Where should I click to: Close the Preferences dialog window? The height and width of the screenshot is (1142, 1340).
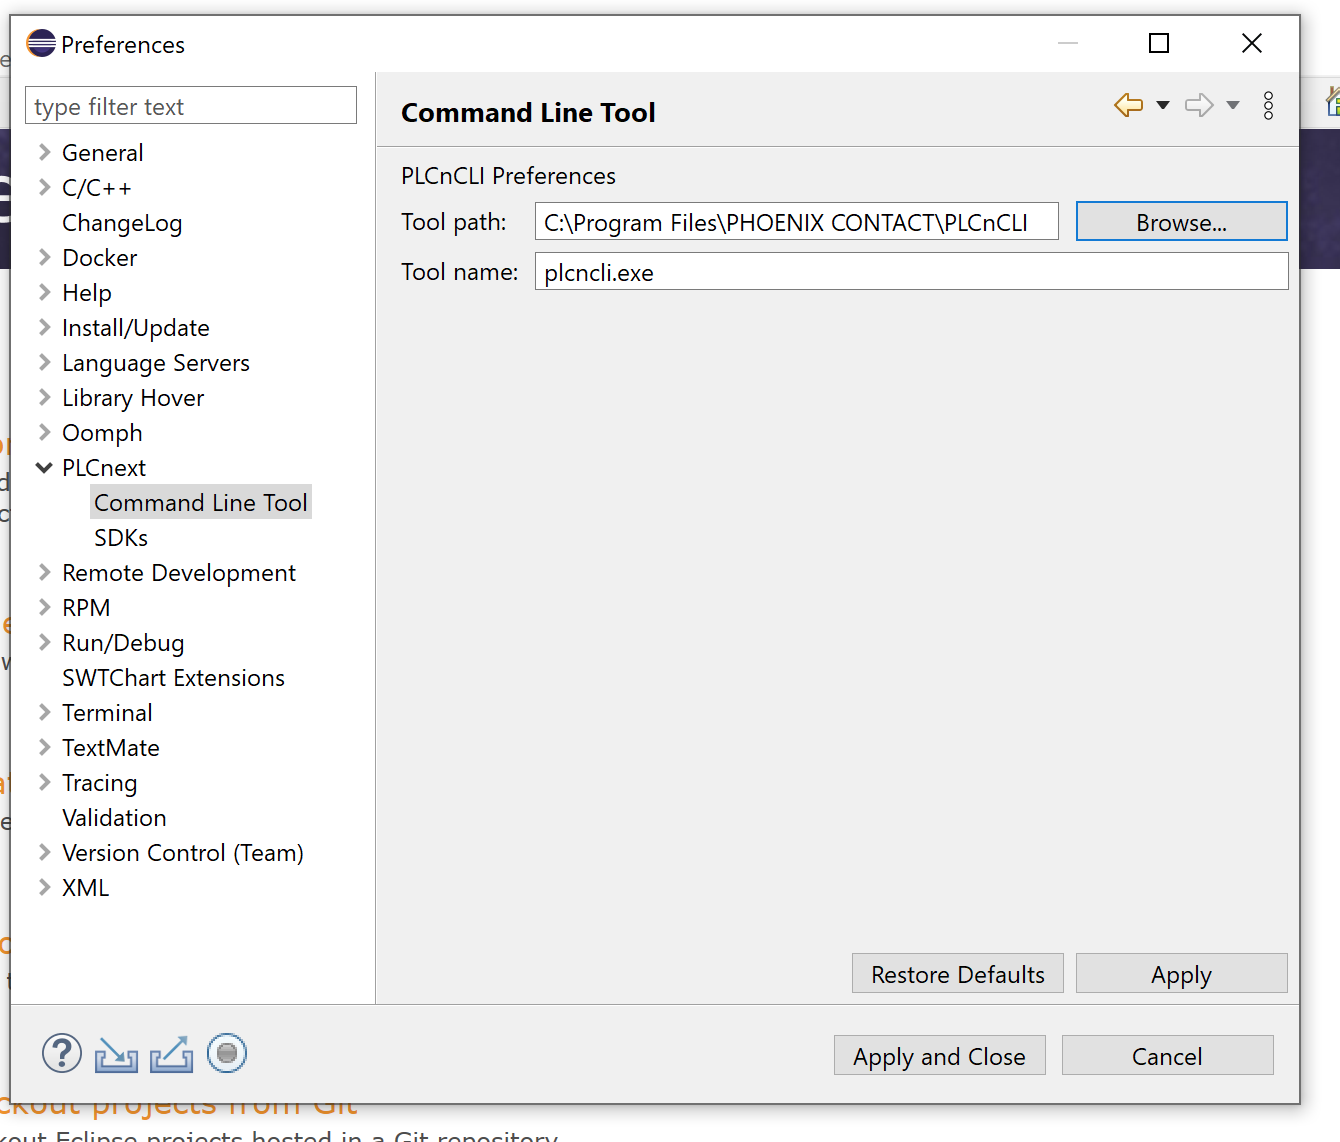point(1251,43)
